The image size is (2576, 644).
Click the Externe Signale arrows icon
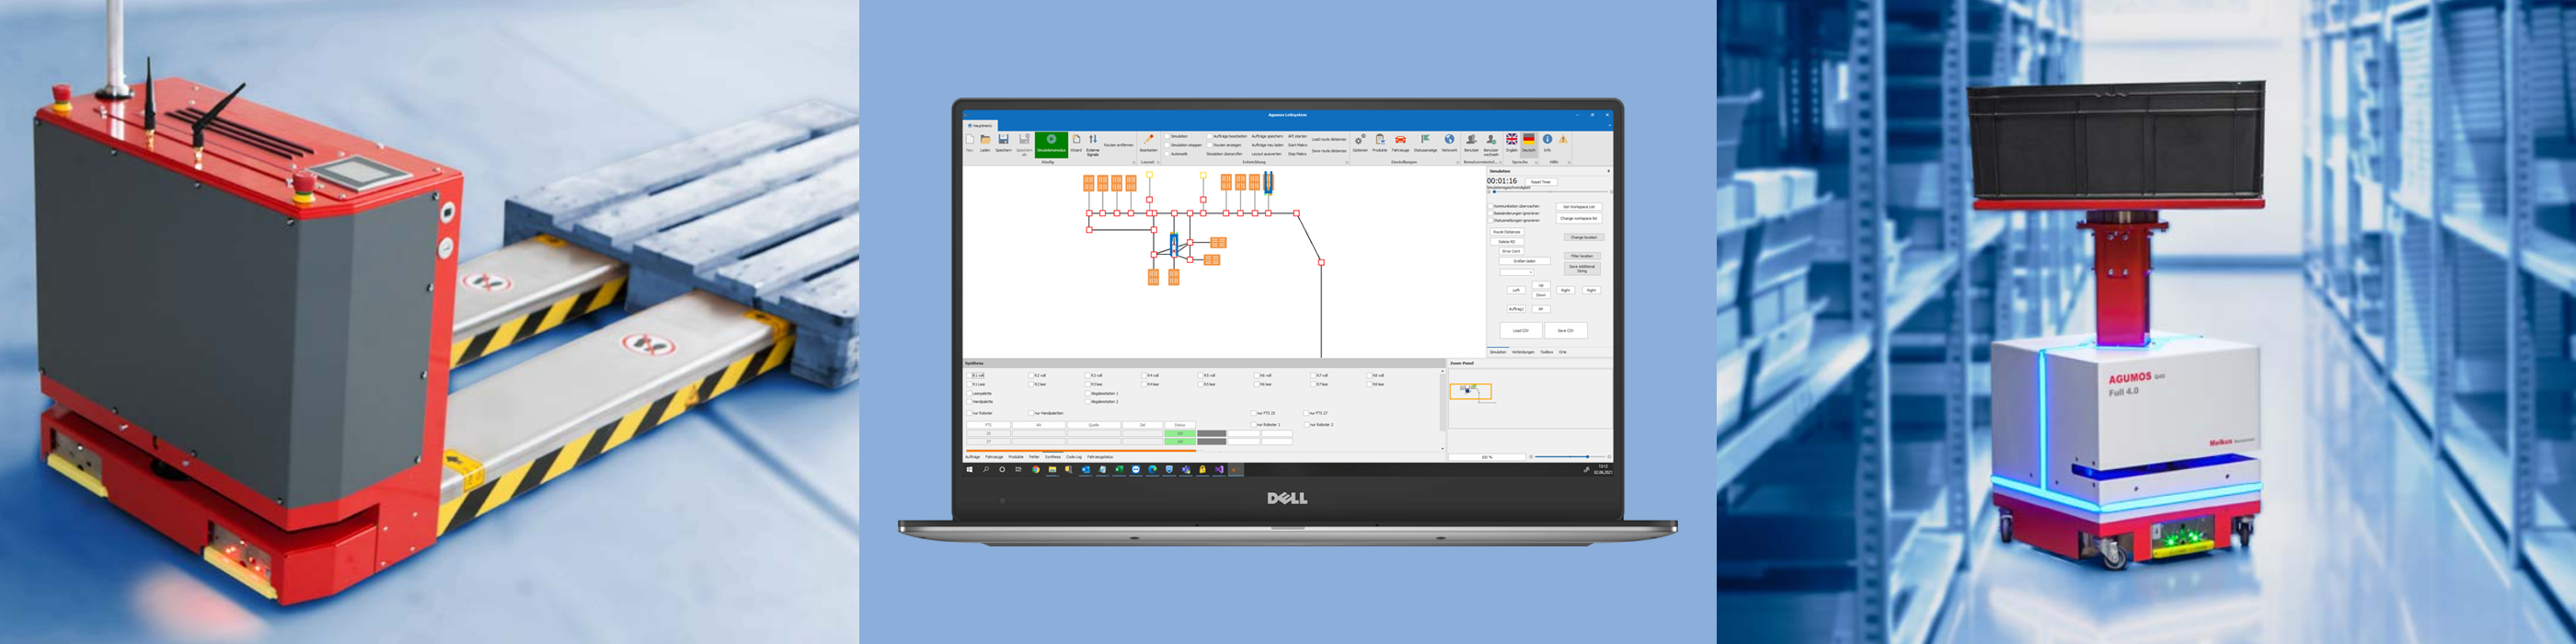pos(1093,140)
